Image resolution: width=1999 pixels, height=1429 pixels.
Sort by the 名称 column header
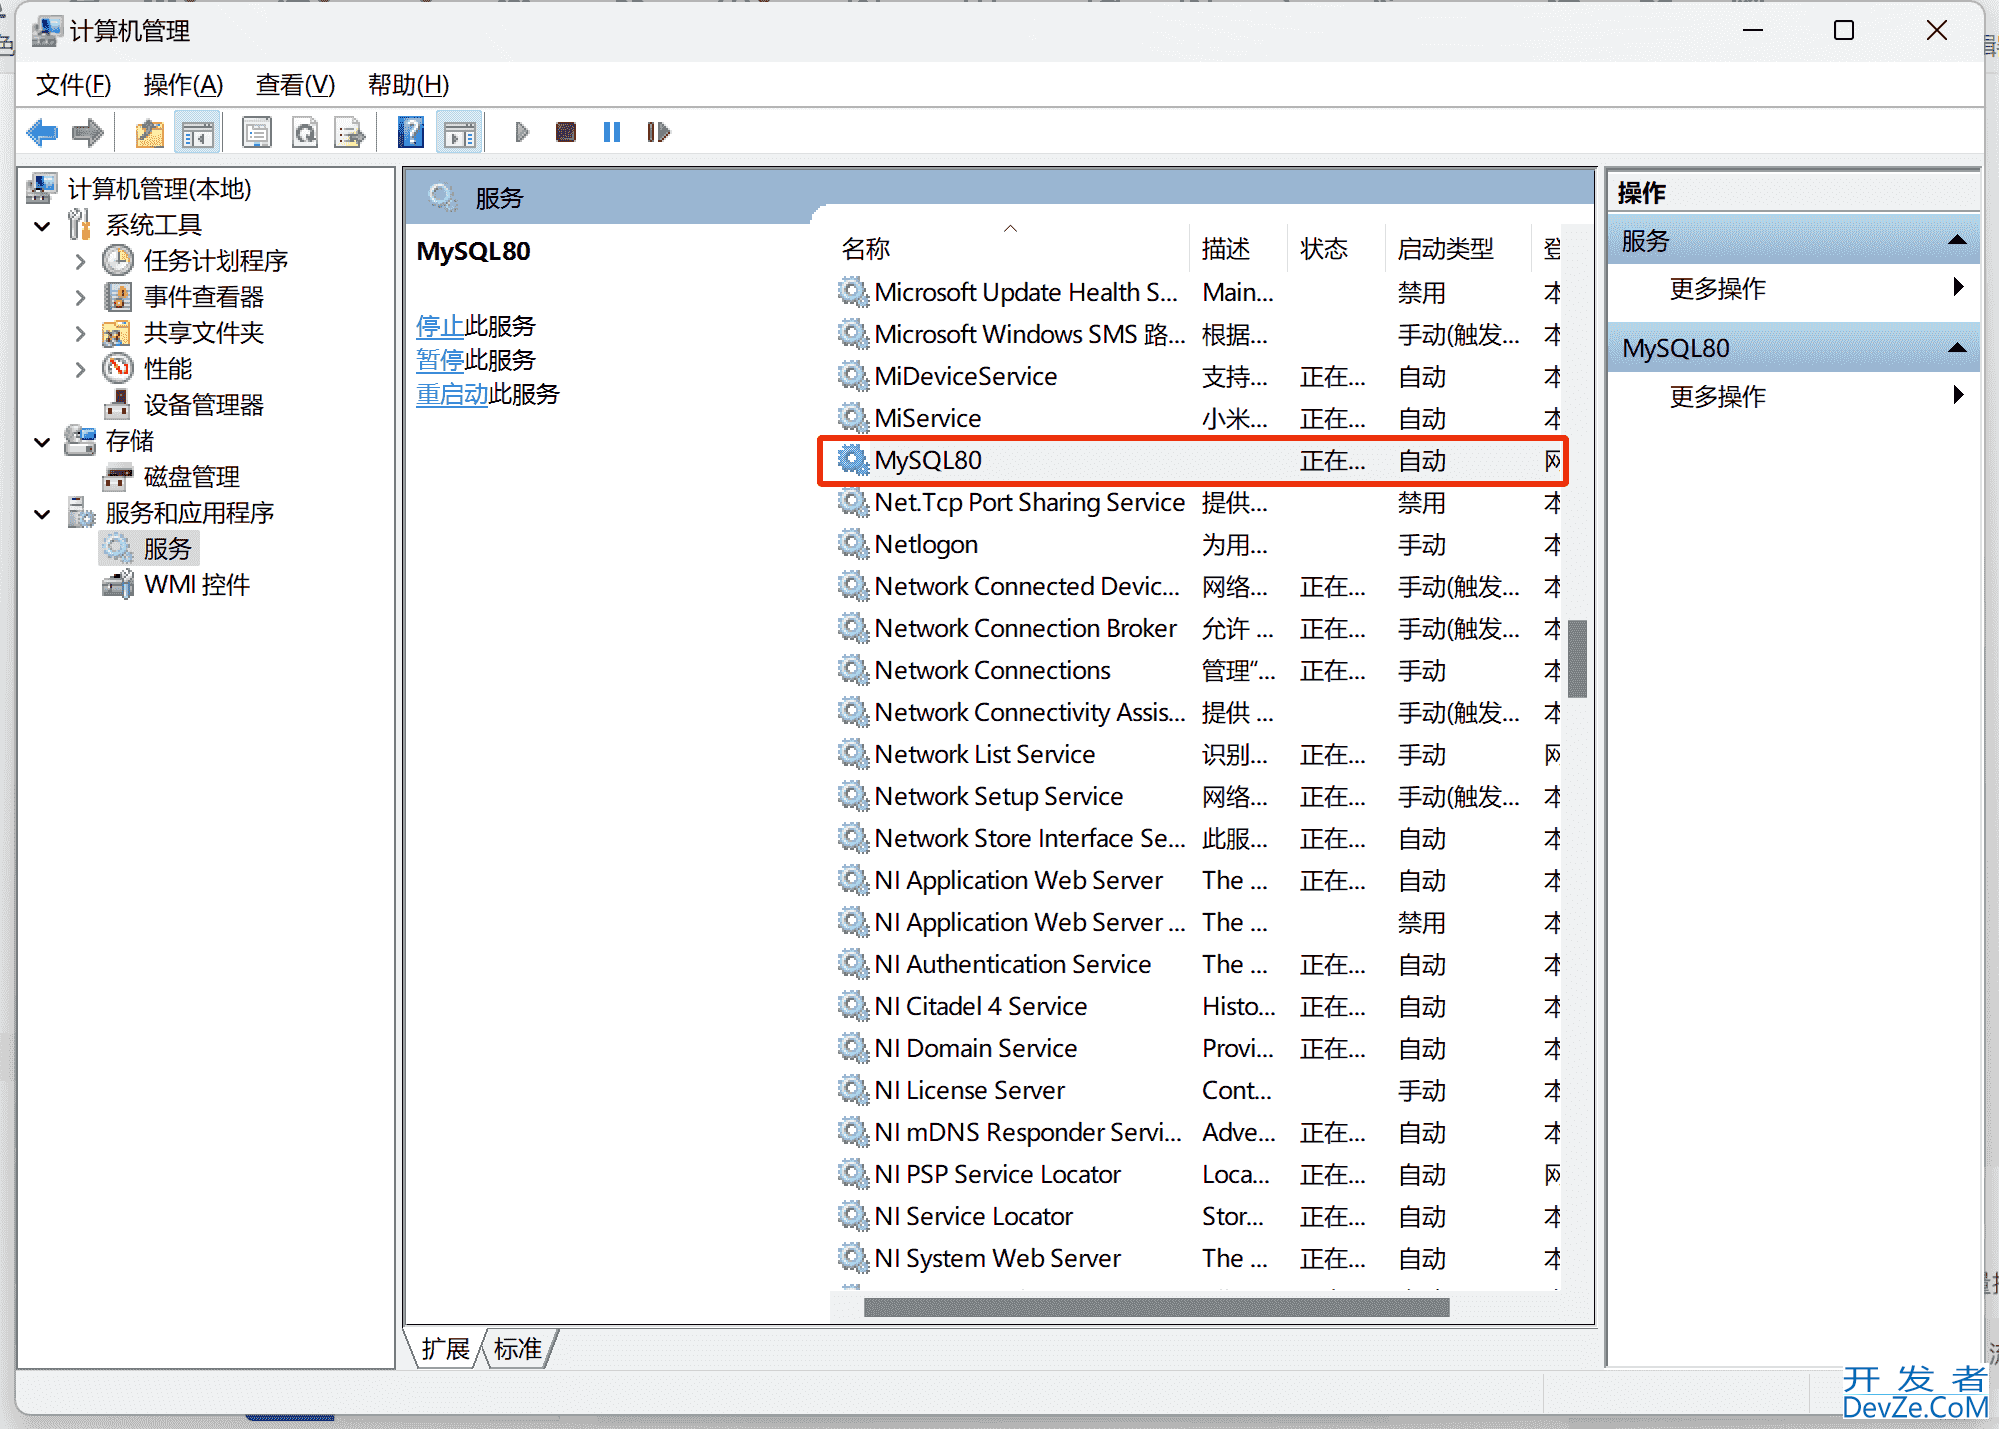1010,249
